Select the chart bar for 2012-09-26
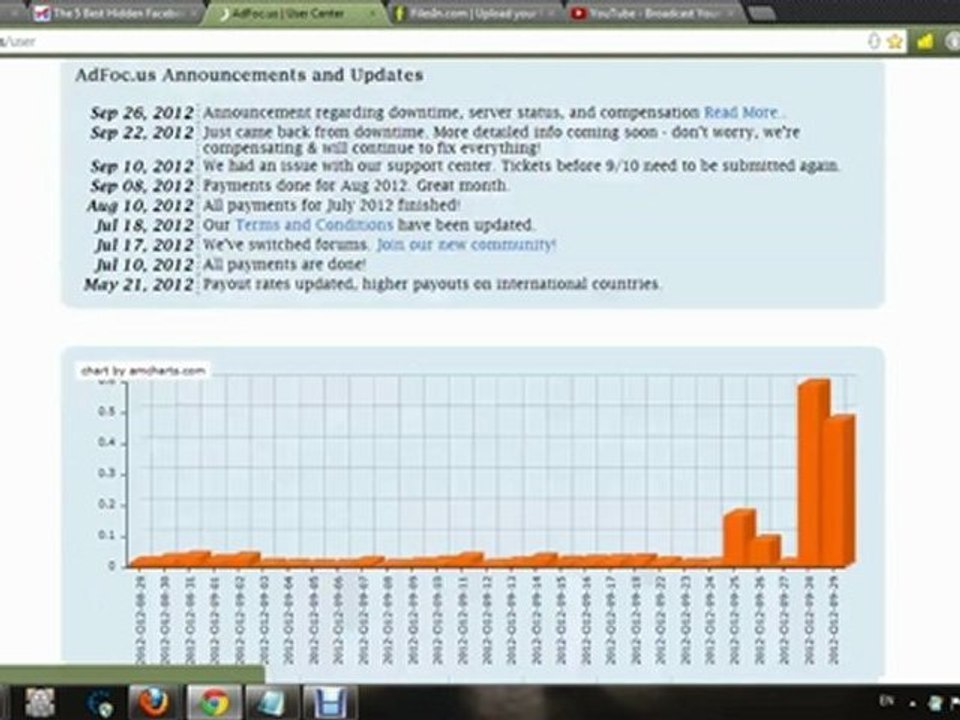Viewport: 960px width, 720px height. pos(764,550)
